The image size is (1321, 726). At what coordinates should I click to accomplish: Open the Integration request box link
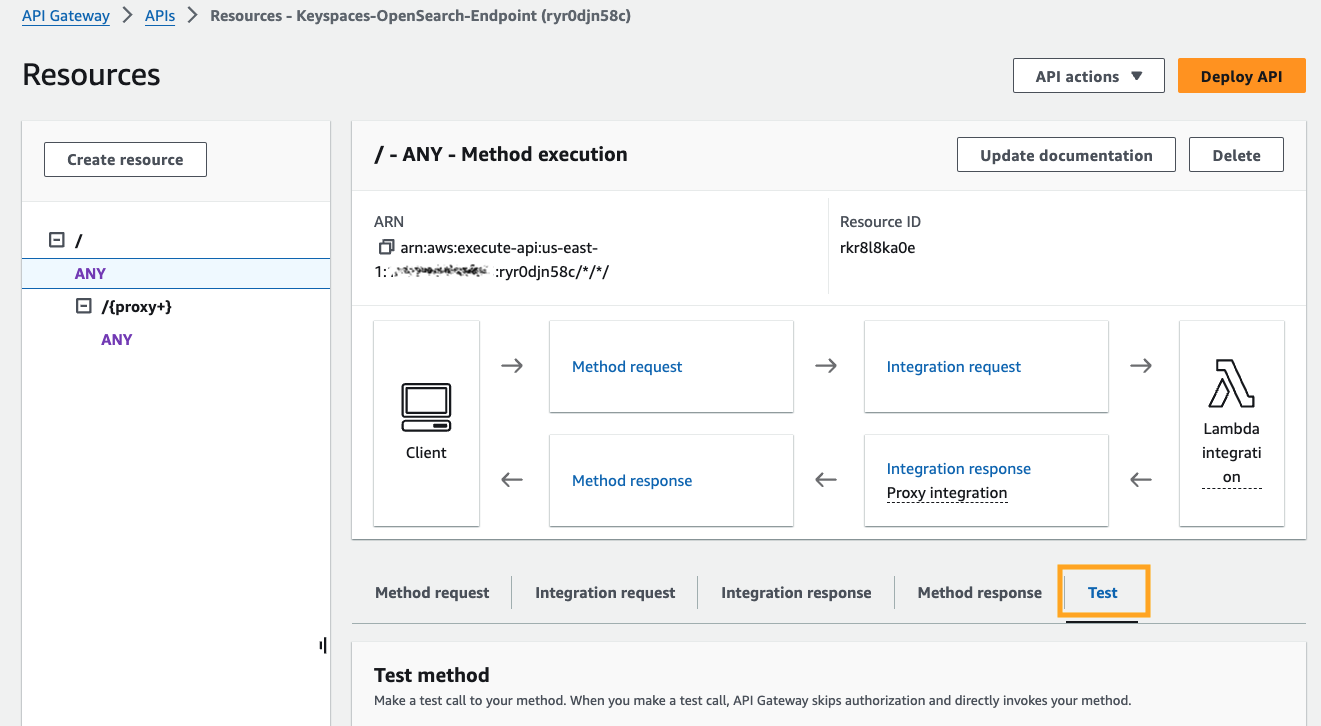pyautogui.click(x=953, y=367)
